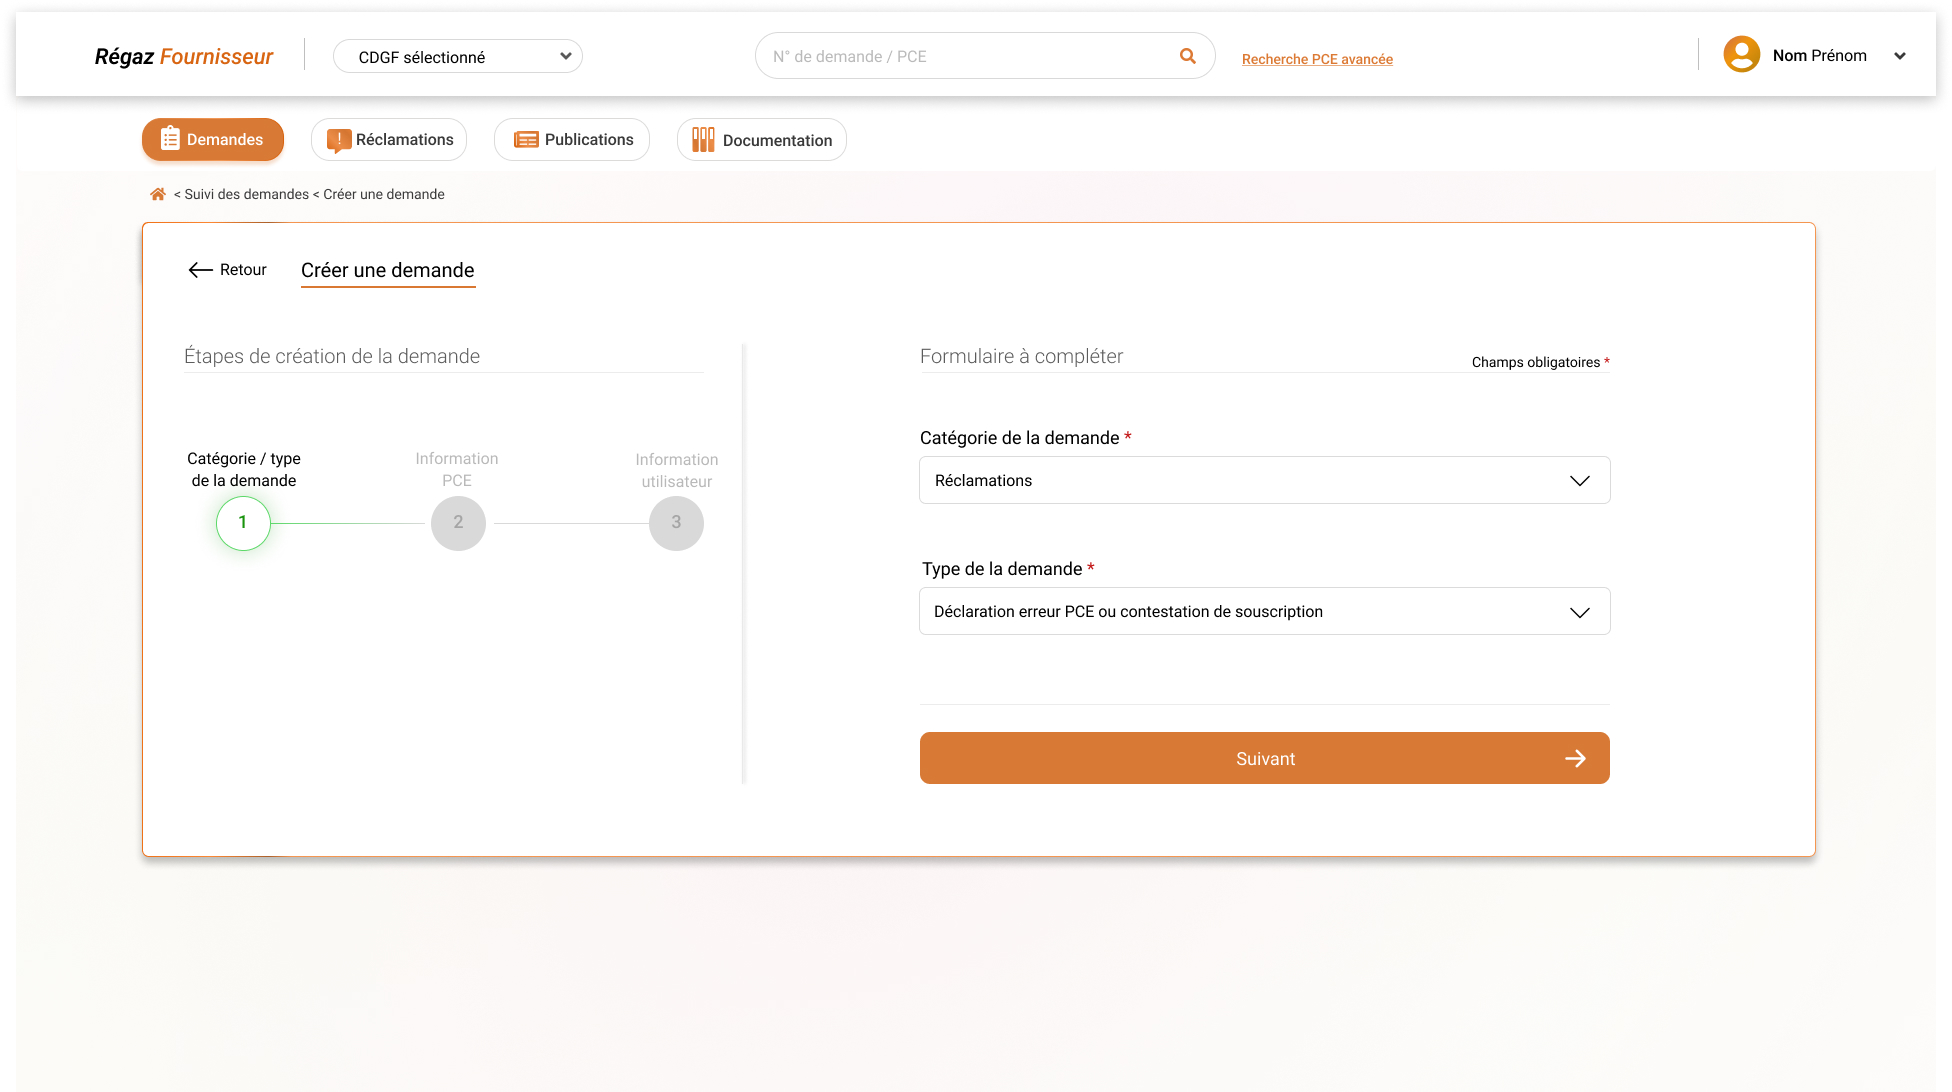Click the search magnifier icon
The height and width of the screenshot is (1092, 1952).
point(1187,56)
